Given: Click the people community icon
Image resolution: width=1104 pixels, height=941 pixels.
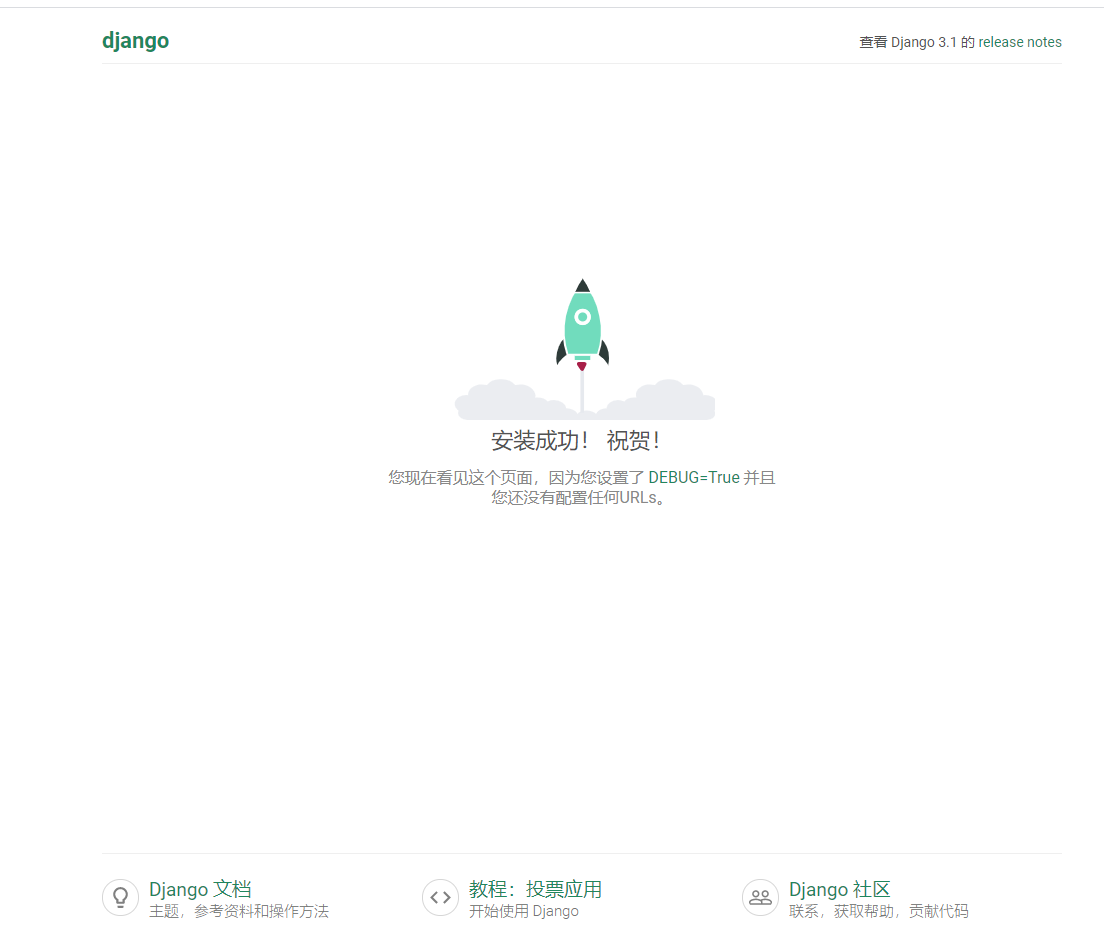Looking at the screenshot, I should coord(760,897).
